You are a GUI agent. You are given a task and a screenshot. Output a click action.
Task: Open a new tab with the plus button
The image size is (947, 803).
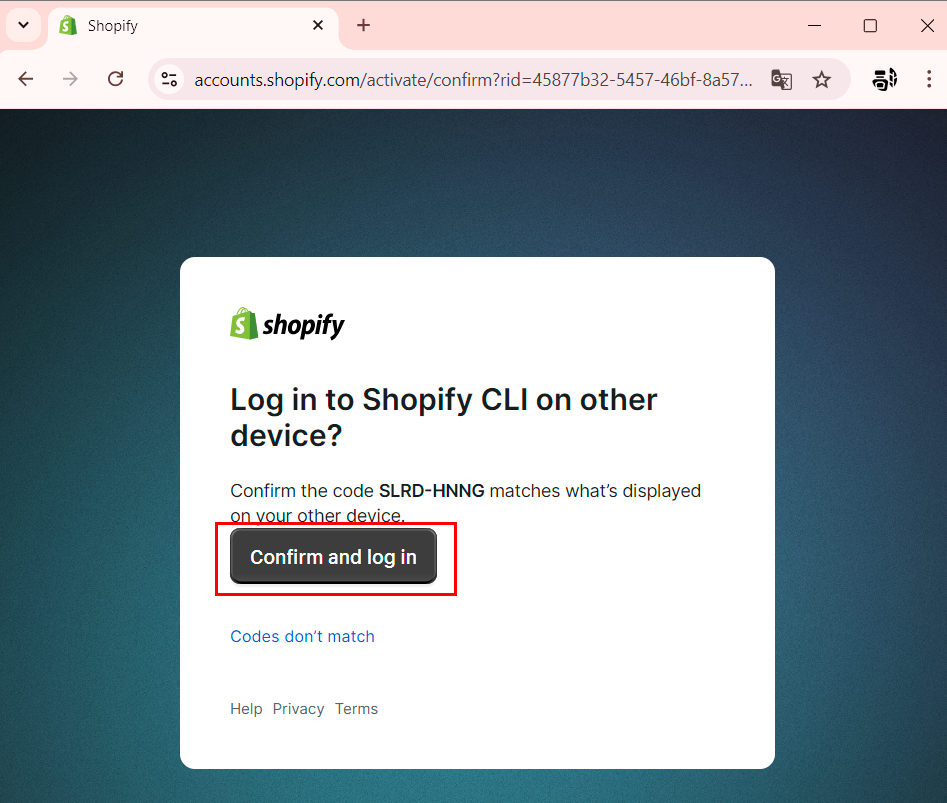click(x=363, y=25)
